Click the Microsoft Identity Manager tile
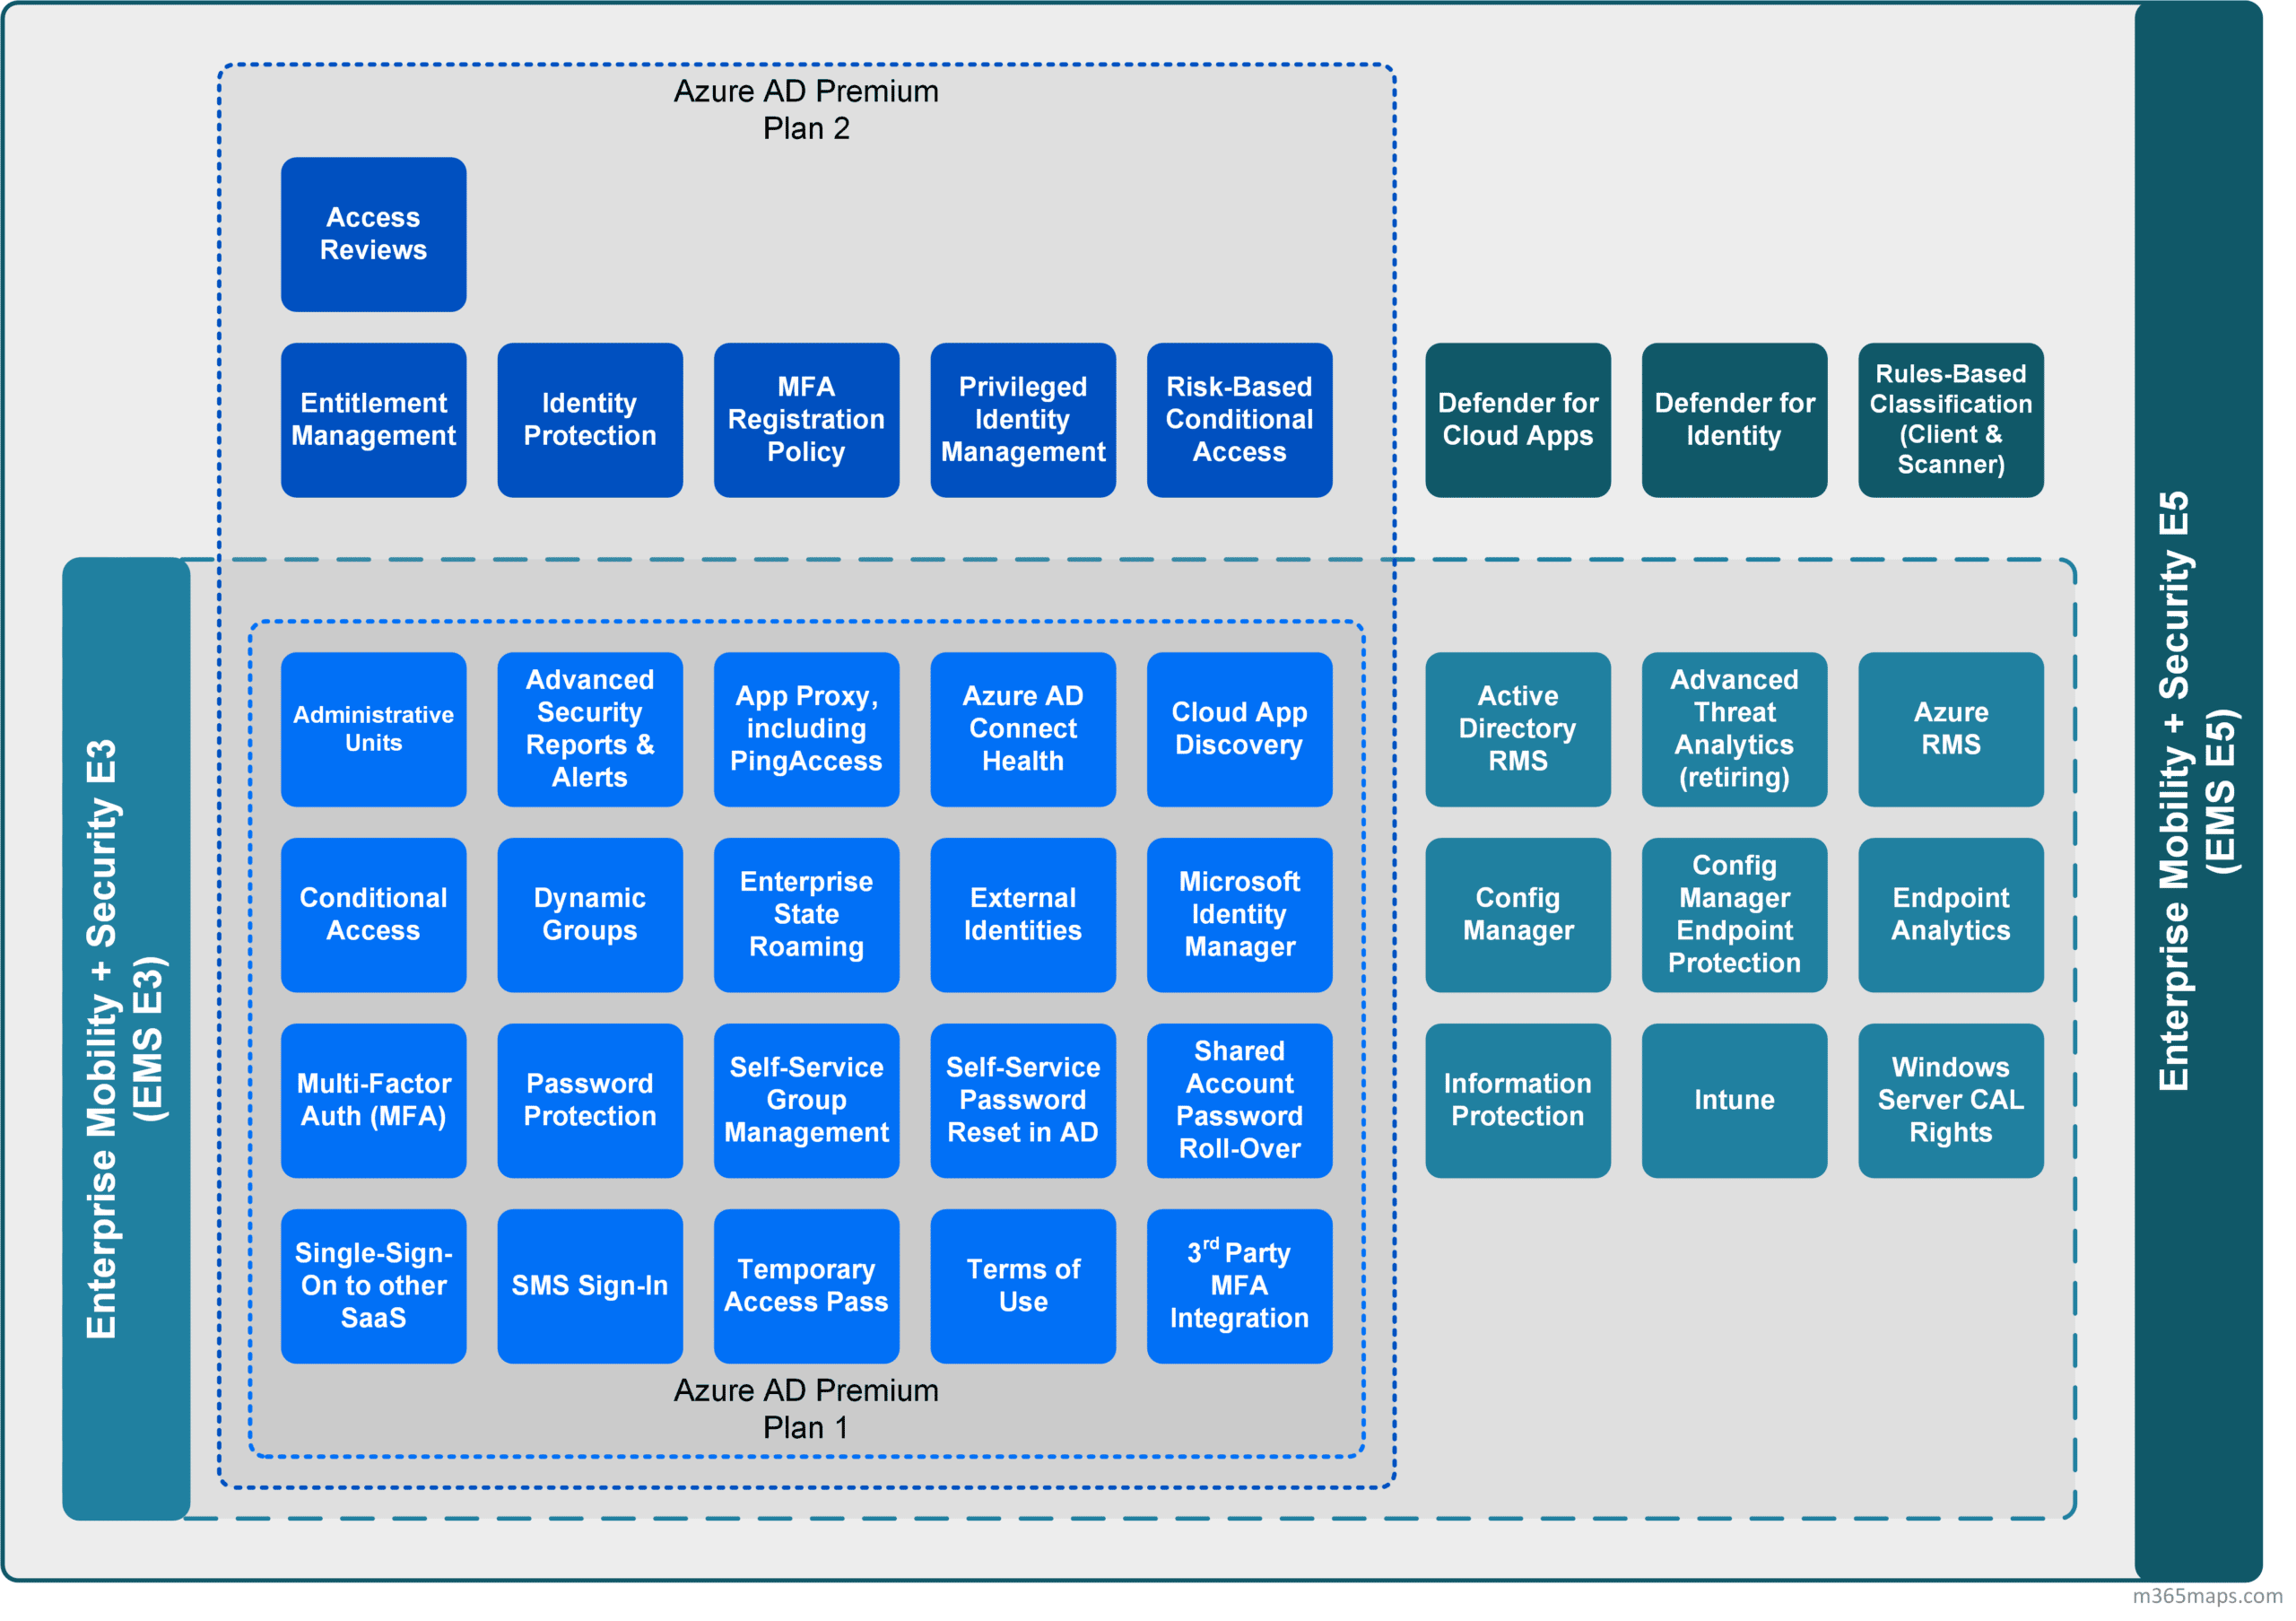Screen dimensions: 2296x1621 1239,915
